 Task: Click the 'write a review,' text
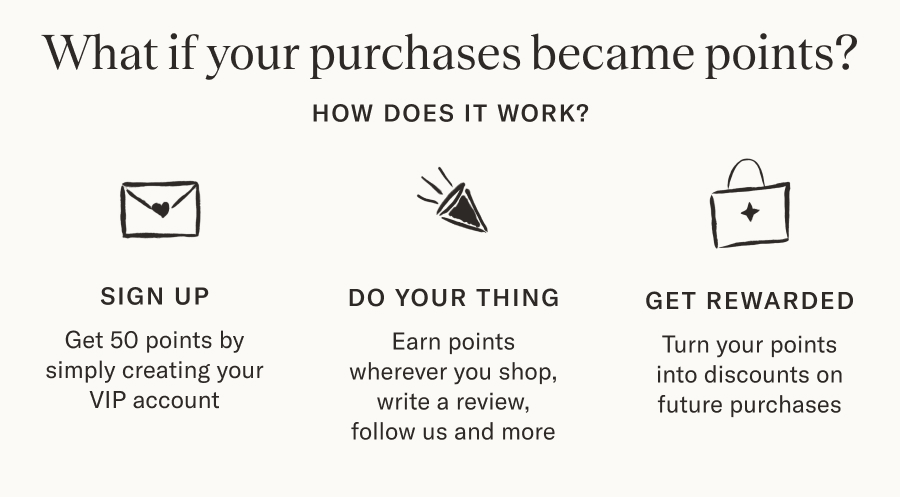[453, 402]
